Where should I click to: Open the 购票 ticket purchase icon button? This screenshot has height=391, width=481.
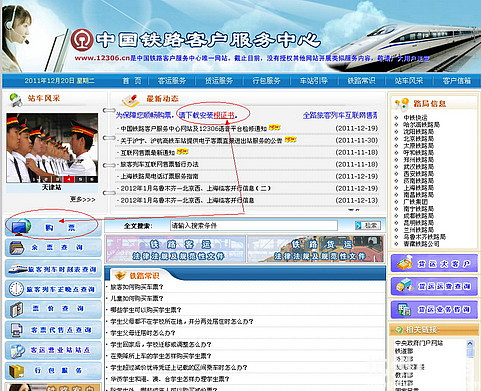[x=21, y=227]
